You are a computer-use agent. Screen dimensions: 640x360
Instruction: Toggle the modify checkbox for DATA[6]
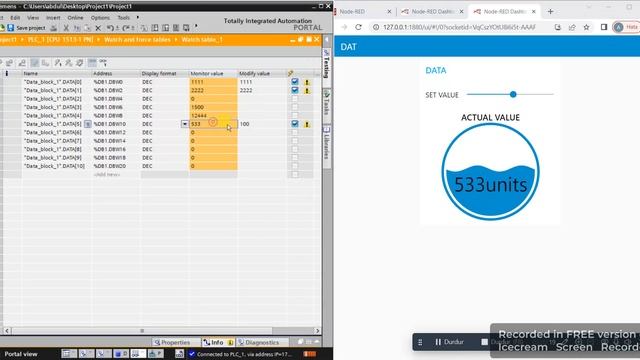295,132
